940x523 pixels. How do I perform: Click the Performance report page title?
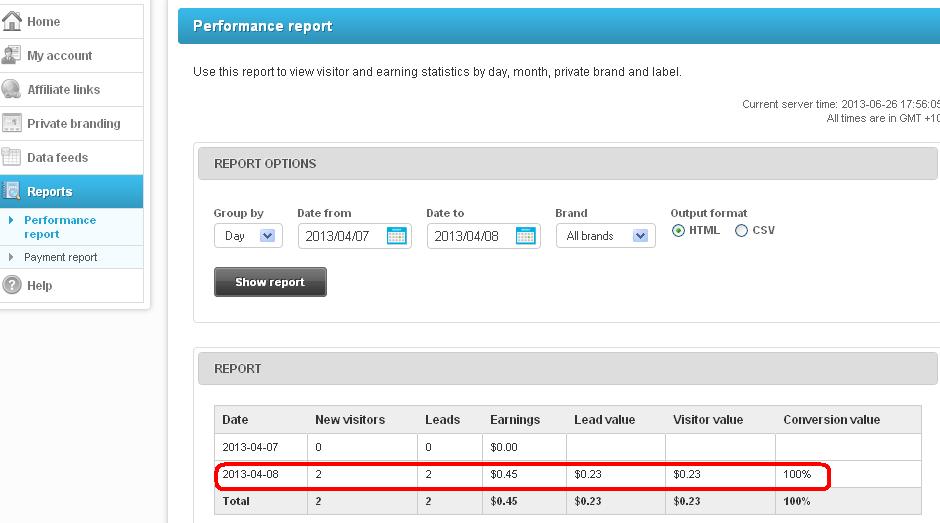tap(263, 26)
